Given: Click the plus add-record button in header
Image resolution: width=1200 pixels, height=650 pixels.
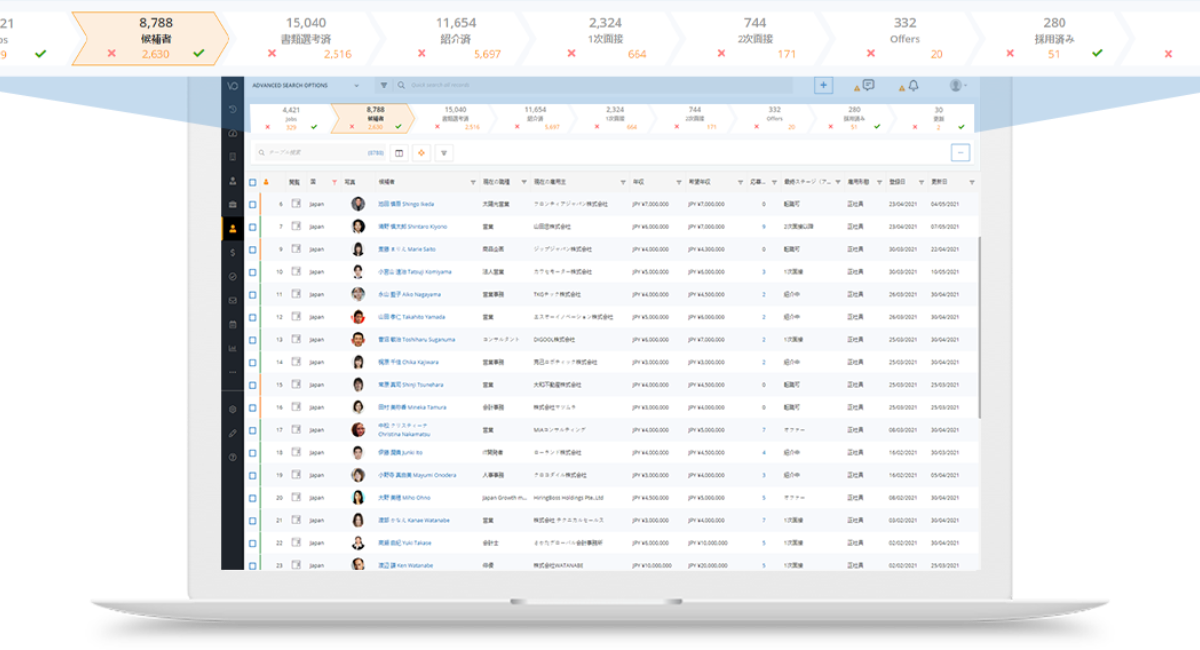Looking at the screenshot, I should tap(823, 86).
